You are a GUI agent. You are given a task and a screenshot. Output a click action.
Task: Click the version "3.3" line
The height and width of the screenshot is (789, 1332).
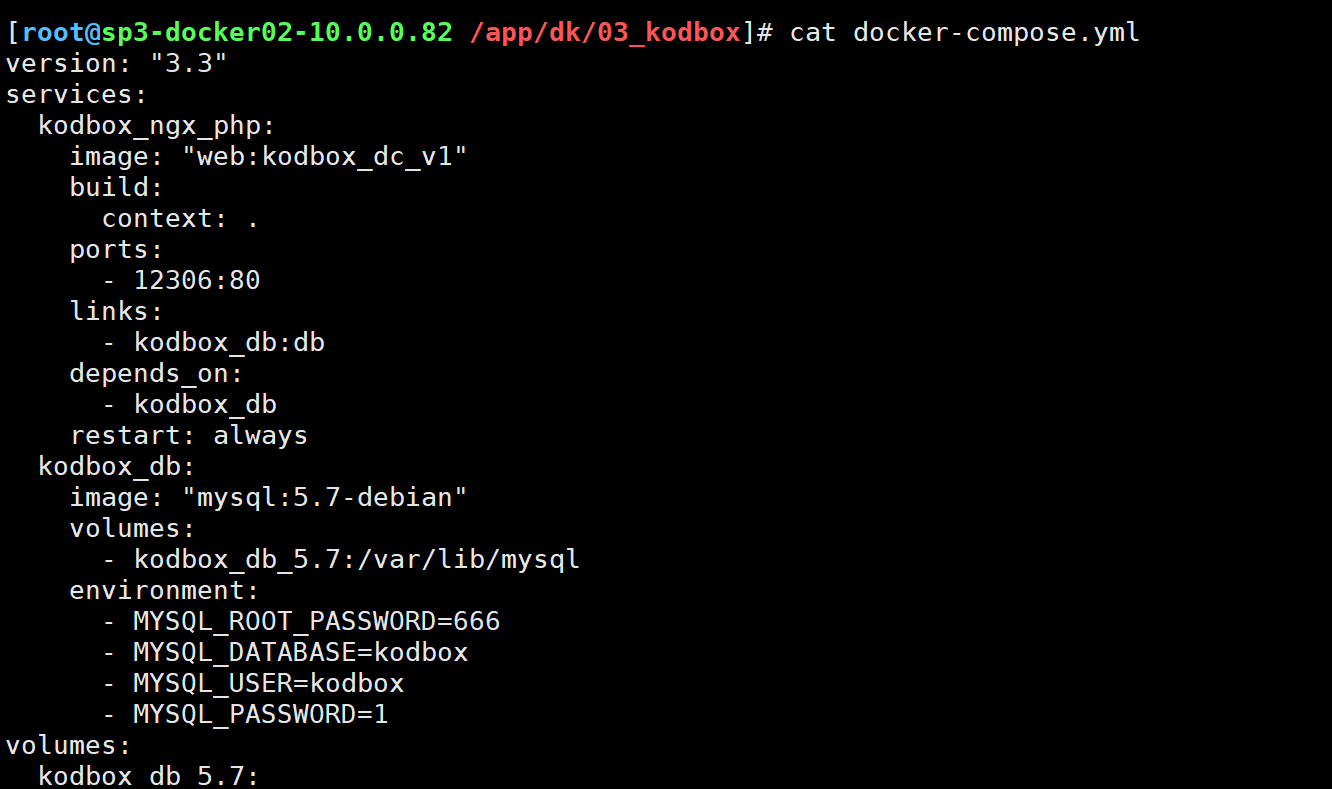pyautogui.click(x=117, y=64)
